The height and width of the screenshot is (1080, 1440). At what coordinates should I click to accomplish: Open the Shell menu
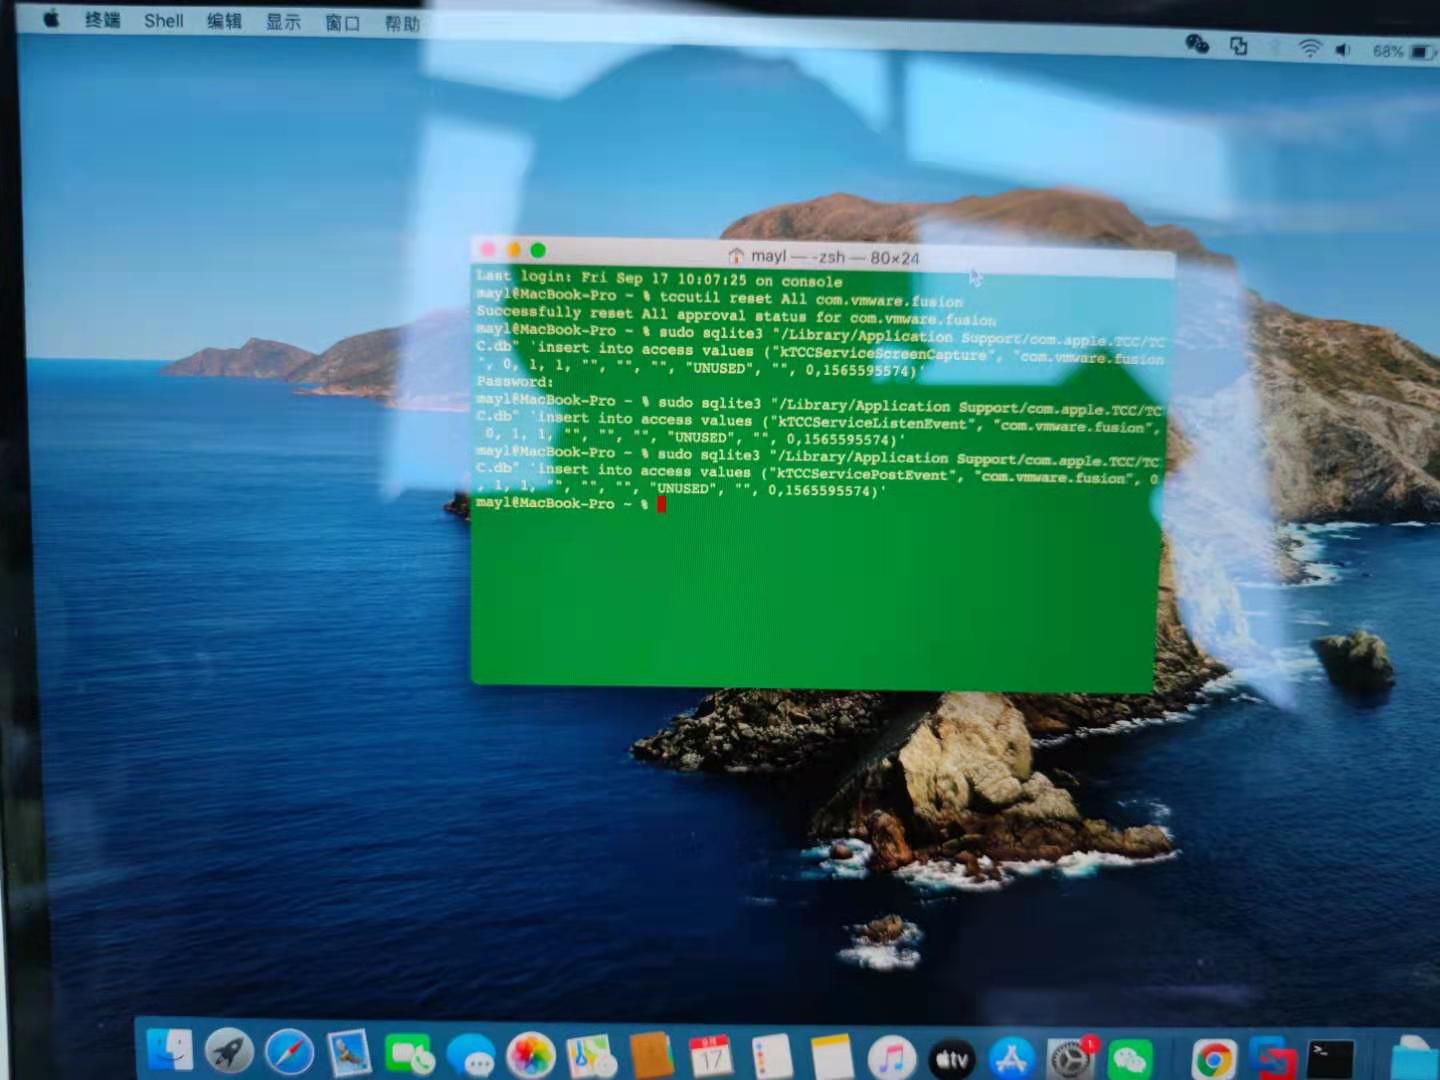coord(164,21)
